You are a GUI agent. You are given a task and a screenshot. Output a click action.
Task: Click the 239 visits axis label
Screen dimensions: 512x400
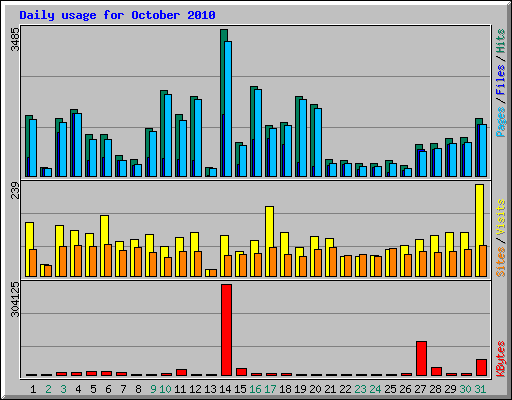tap(15, 191)
